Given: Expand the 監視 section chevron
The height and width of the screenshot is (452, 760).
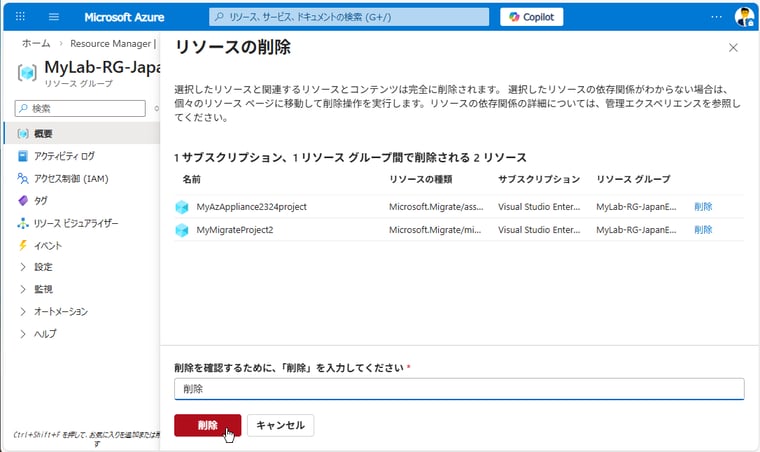Looking at the screenshot, I should 23,289.
